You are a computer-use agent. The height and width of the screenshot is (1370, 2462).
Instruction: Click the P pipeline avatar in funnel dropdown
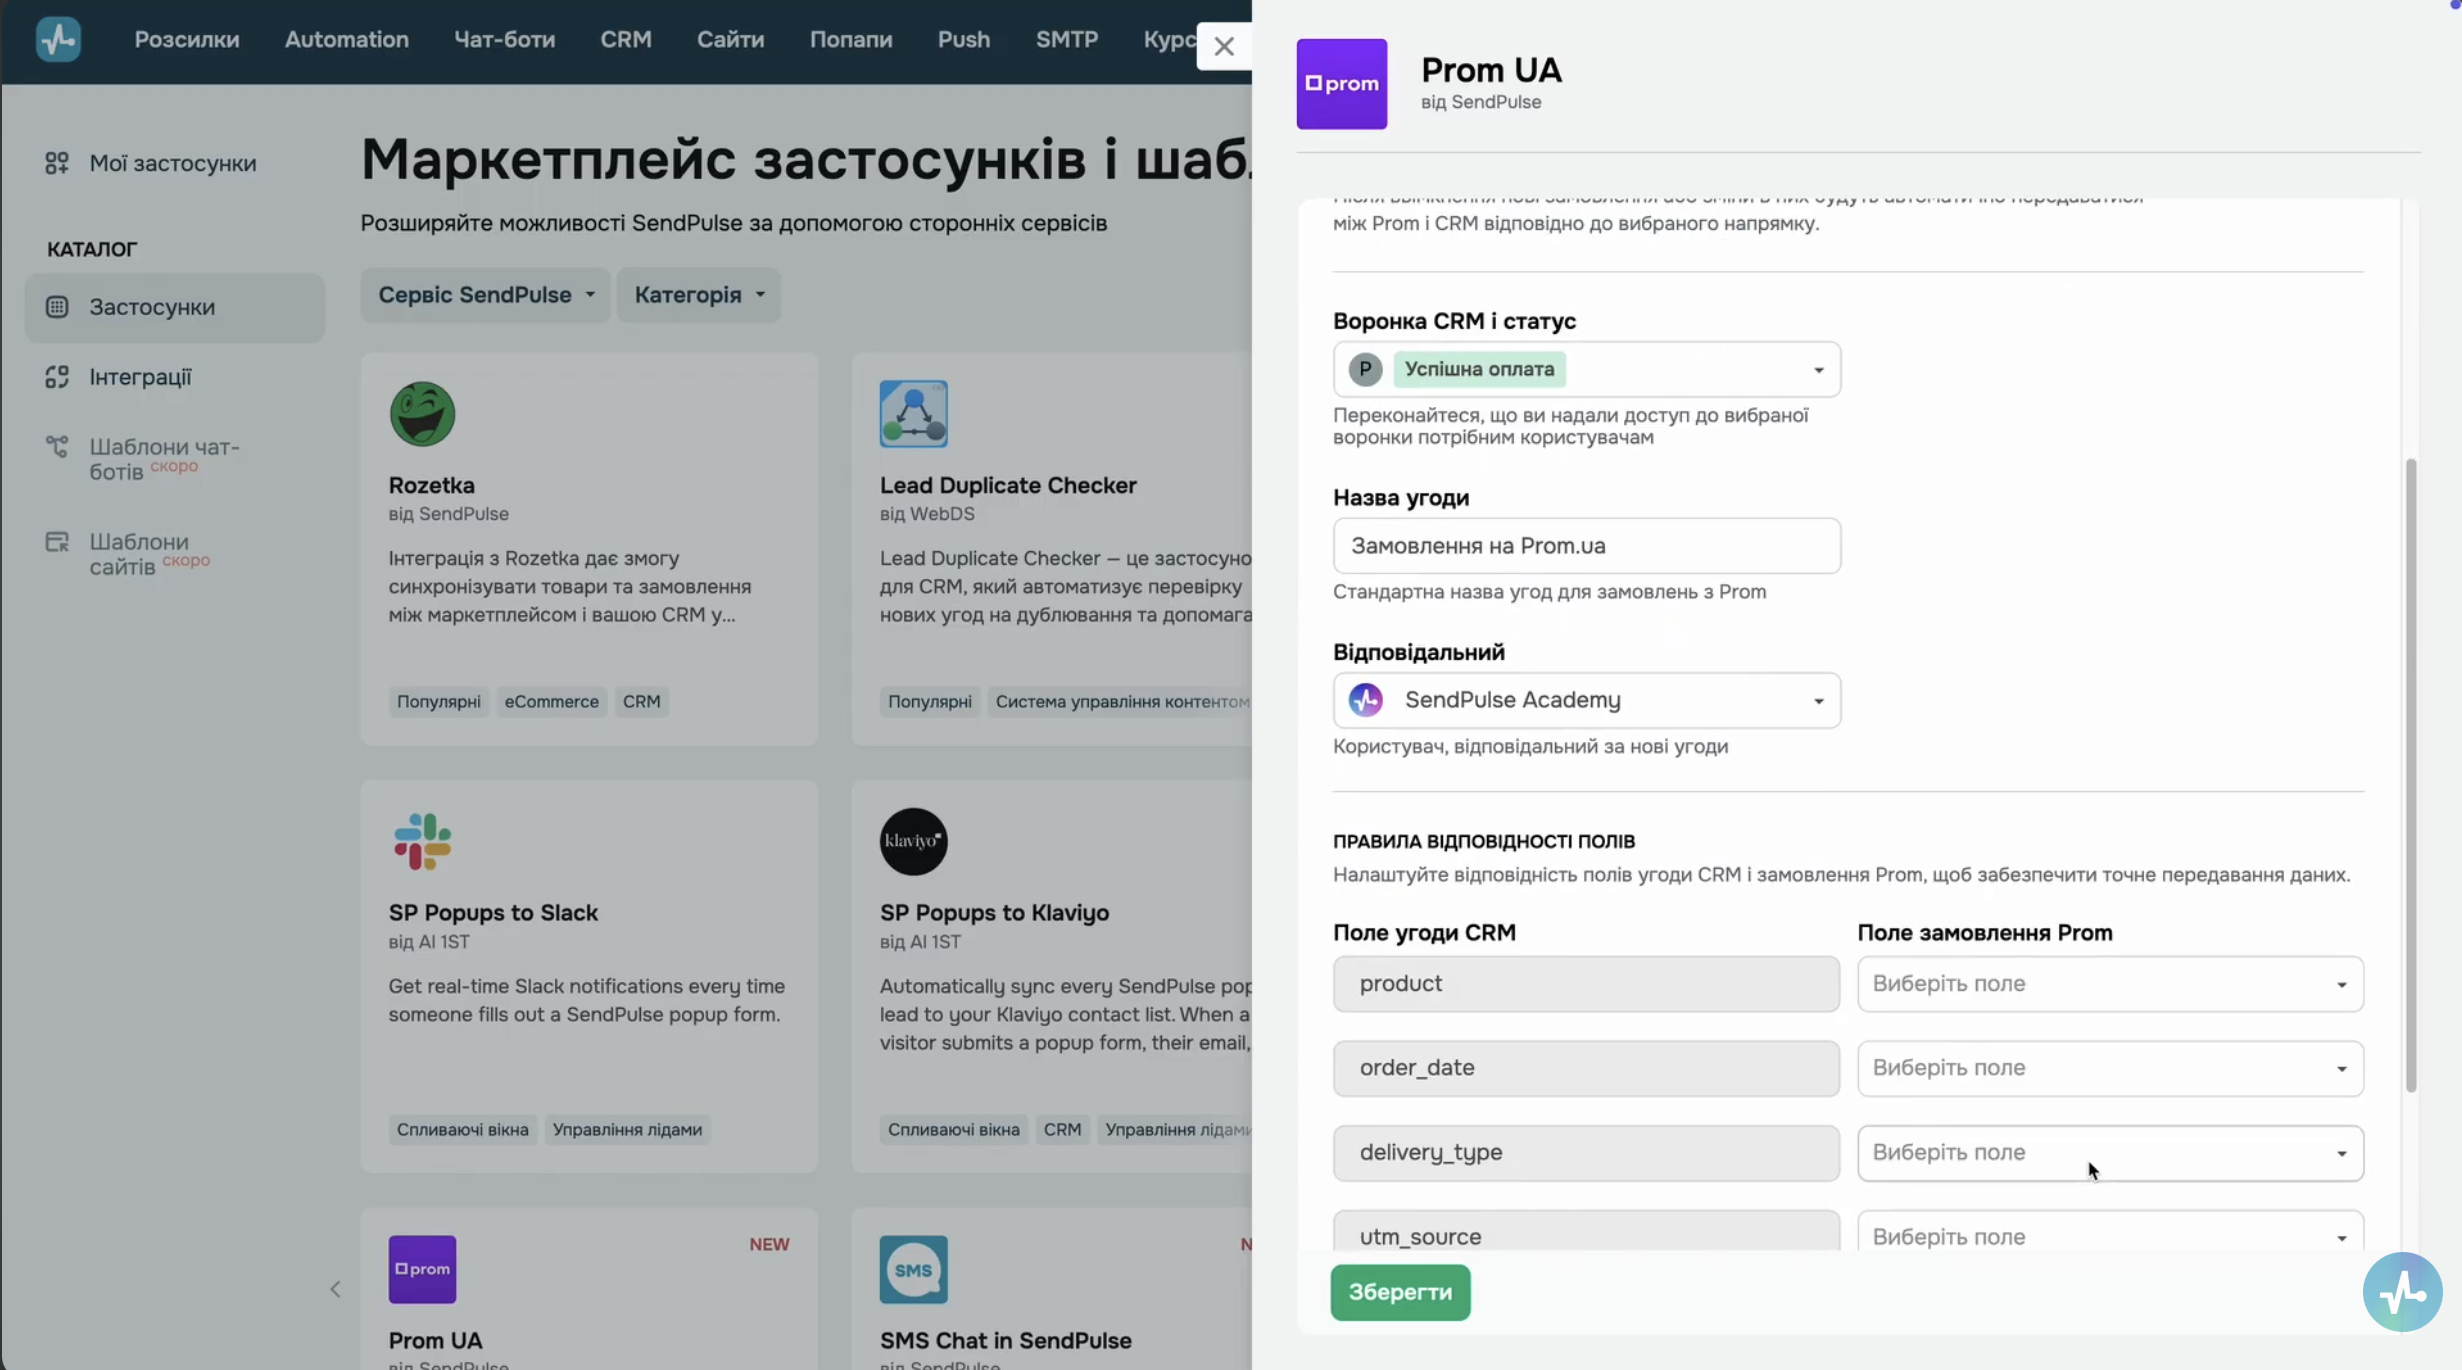click(x=1365, y=369)
